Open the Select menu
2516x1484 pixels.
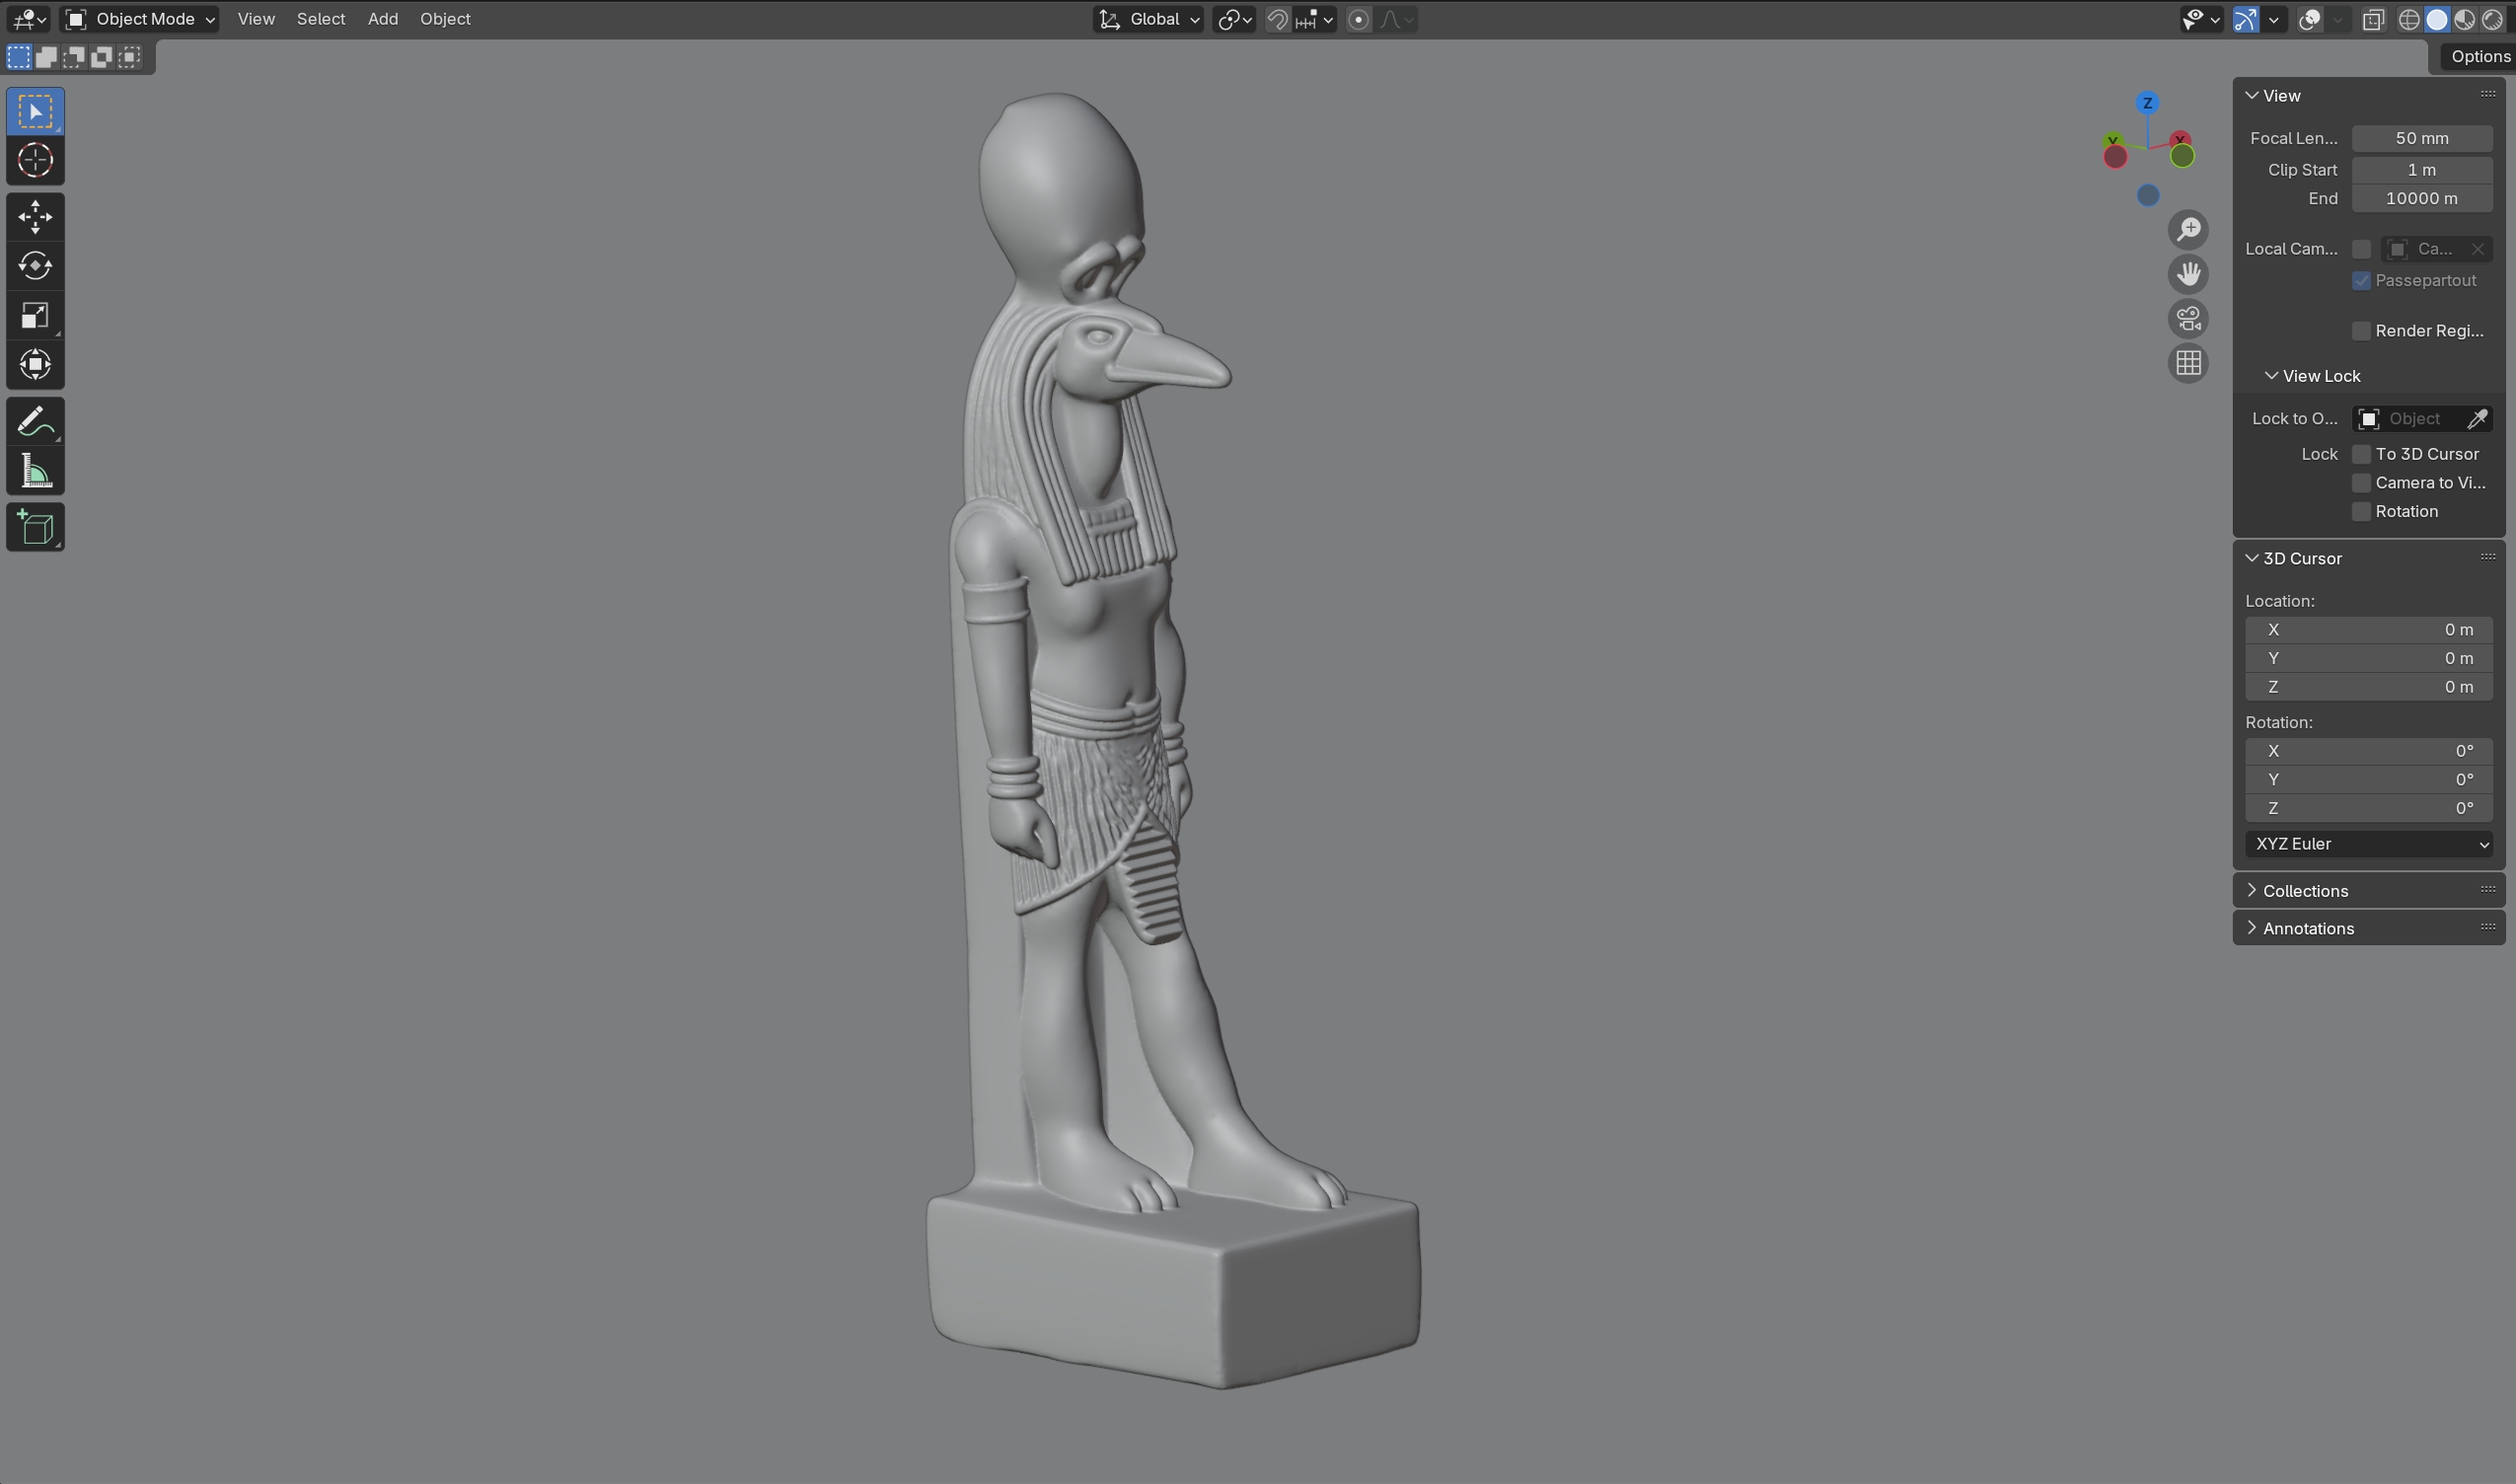pyautogui.click(x=320, y=19)
